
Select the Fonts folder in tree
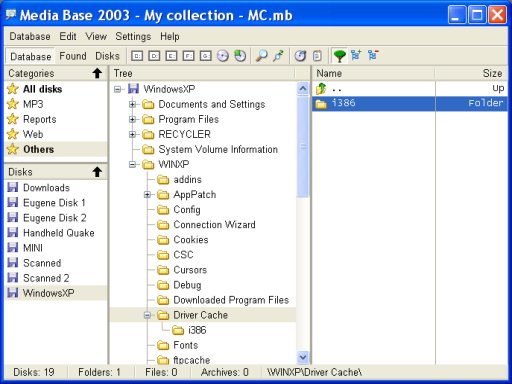[x=186, y=345]
